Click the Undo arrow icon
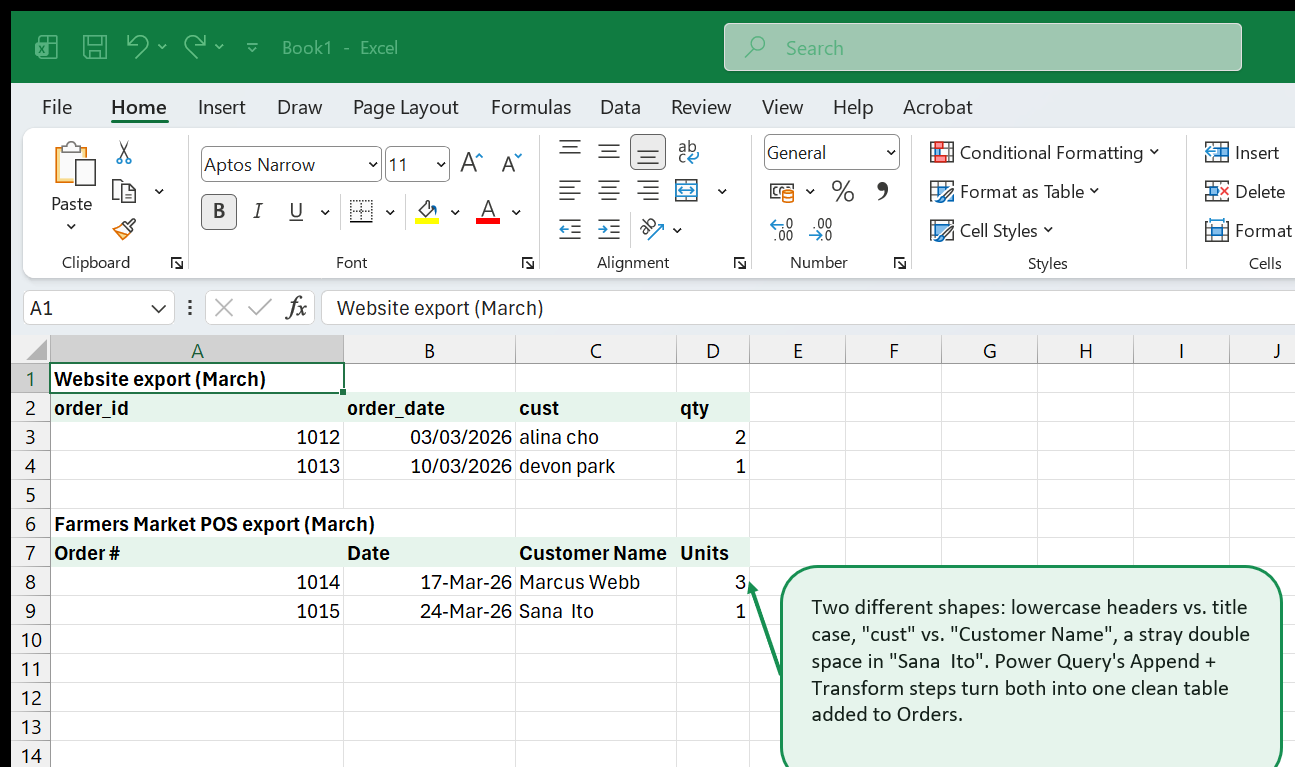Screen dimensions: 1295x767 [x=138, y=46]
